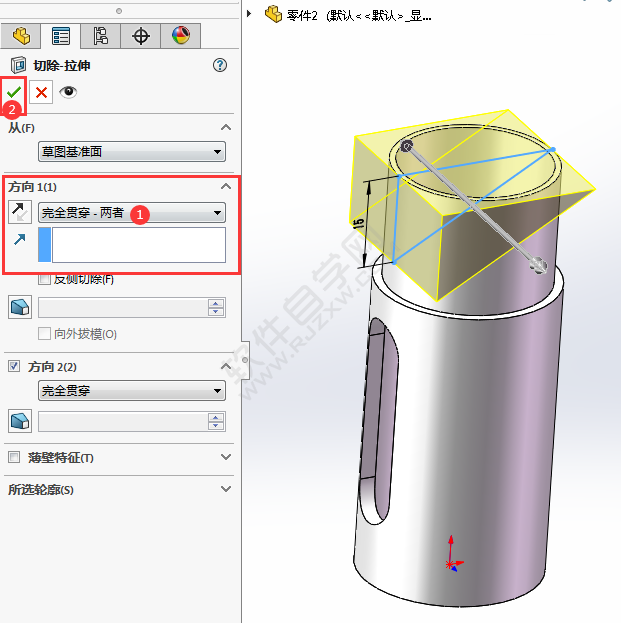Open help for Cut-Extrude
This screenshot has width=621, height=623.
pyautogui.click(x=220, y=65)
